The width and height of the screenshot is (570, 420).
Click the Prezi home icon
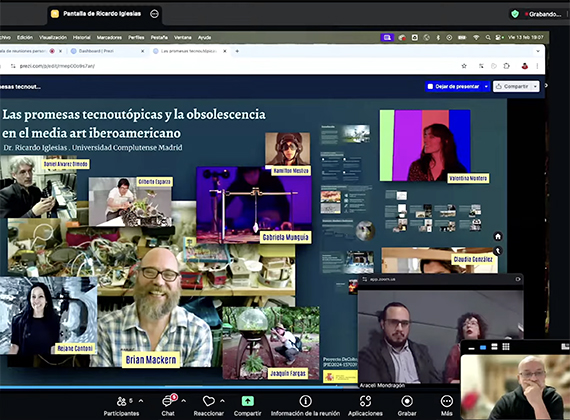click(x=498, y=237)
